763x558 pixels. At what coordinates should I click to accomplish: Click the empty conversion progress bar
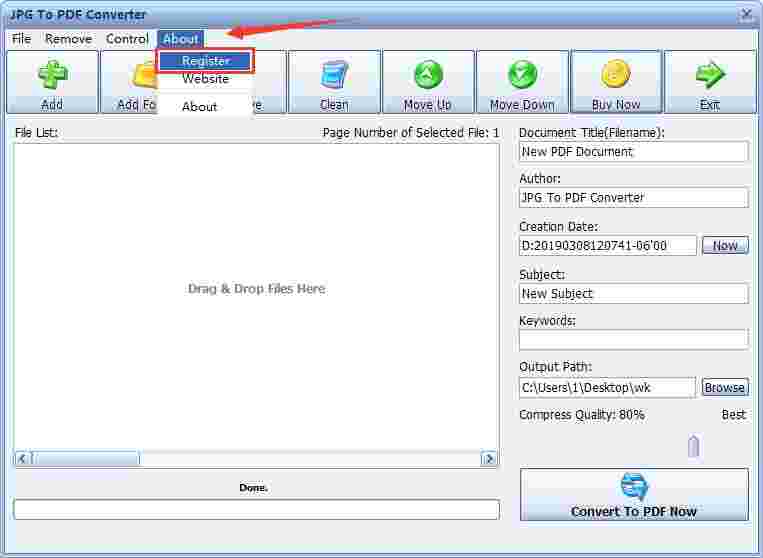tap(256, 509)
